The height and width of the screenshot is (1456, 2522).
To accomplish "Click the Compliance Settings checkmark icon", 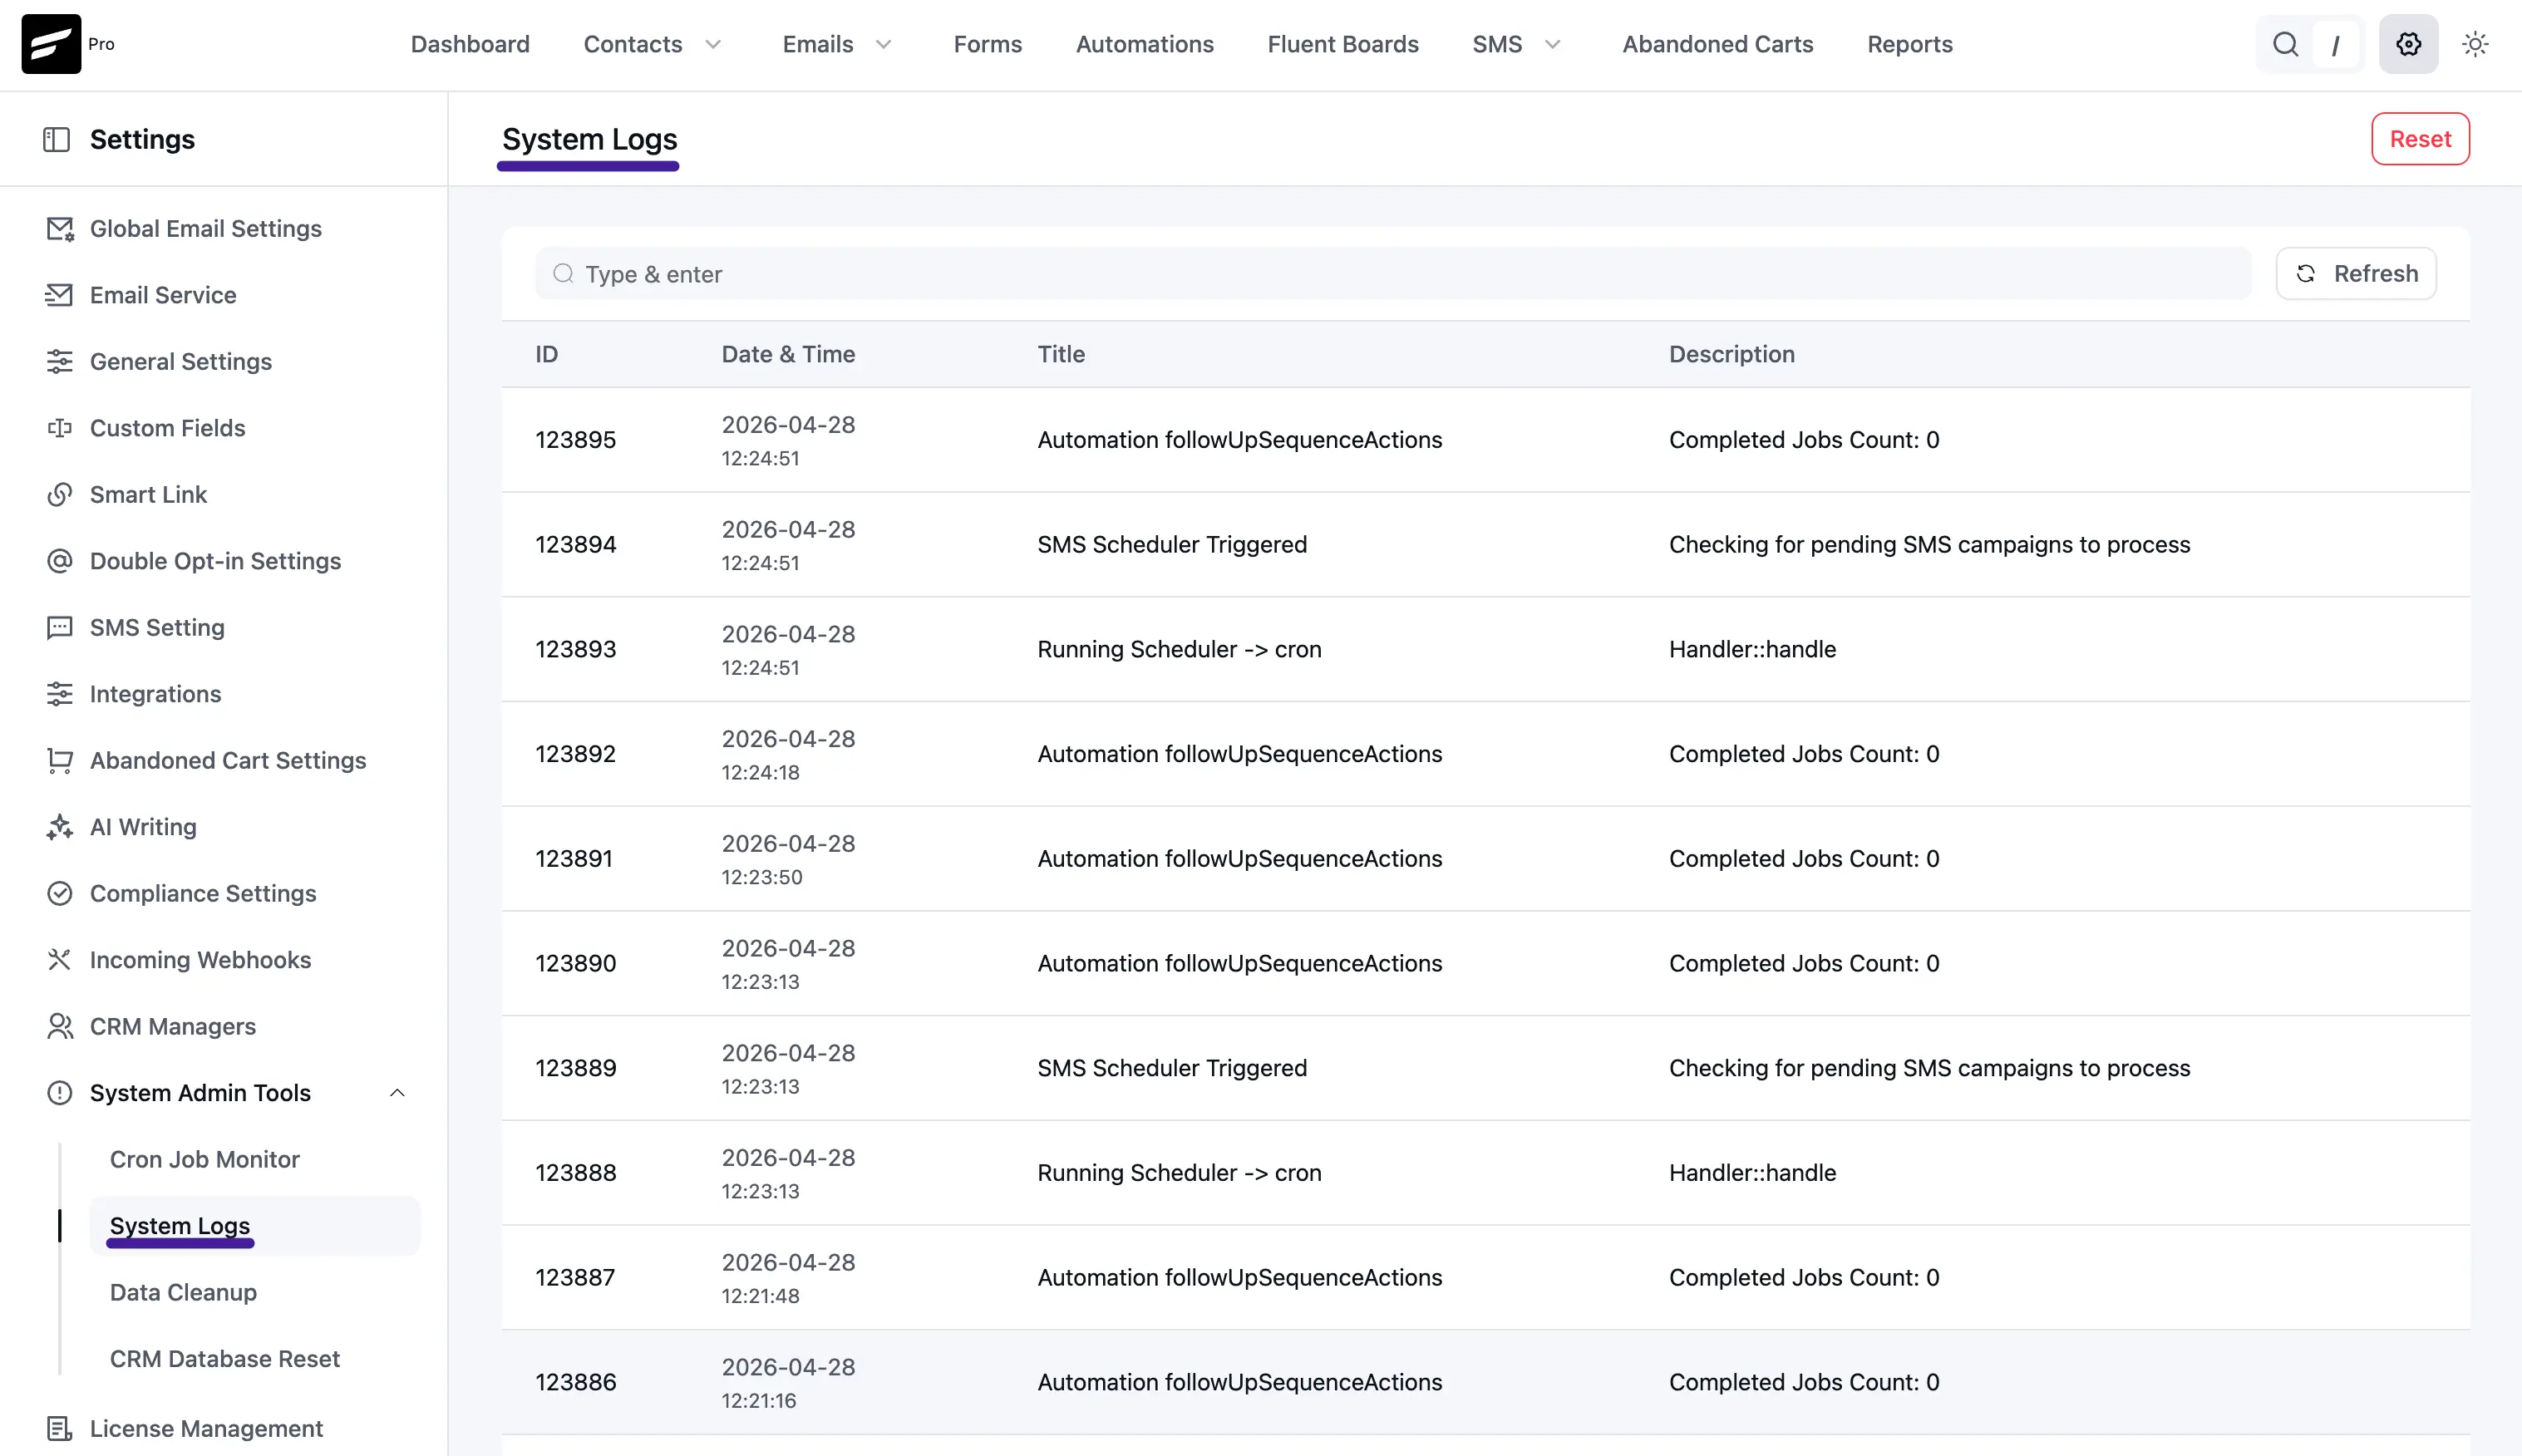I will click(x=59, y=894).
